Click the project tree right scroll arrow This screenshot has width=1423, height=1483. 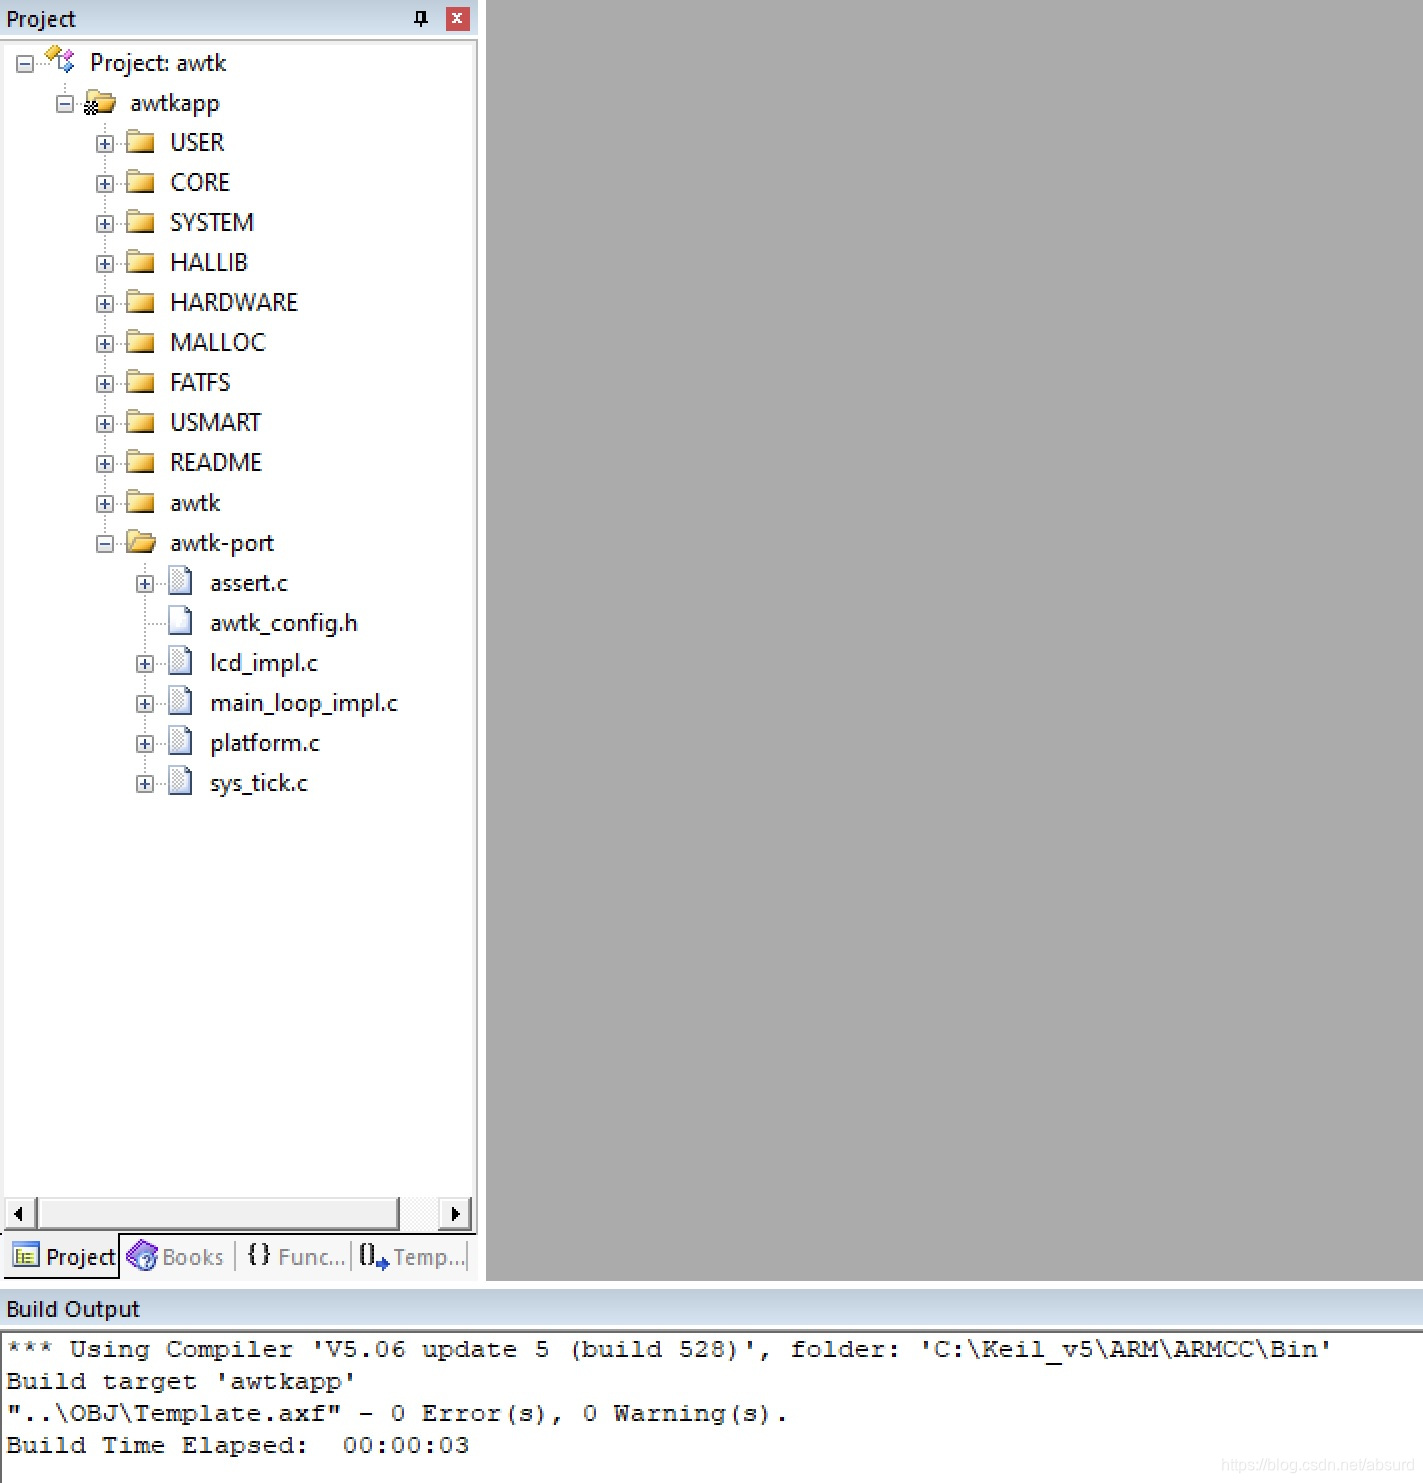(x=455, y=1213)
